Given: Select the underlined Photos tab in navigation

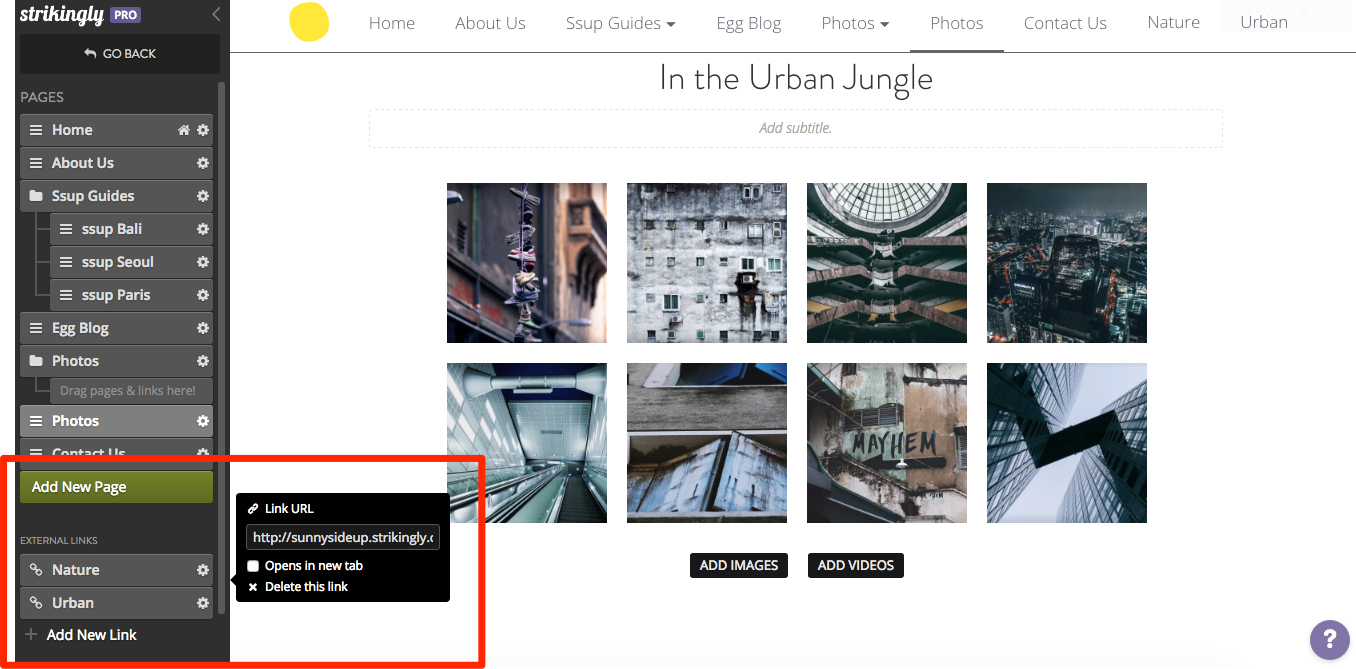Looking at the screenshot, I should (957, 23).
